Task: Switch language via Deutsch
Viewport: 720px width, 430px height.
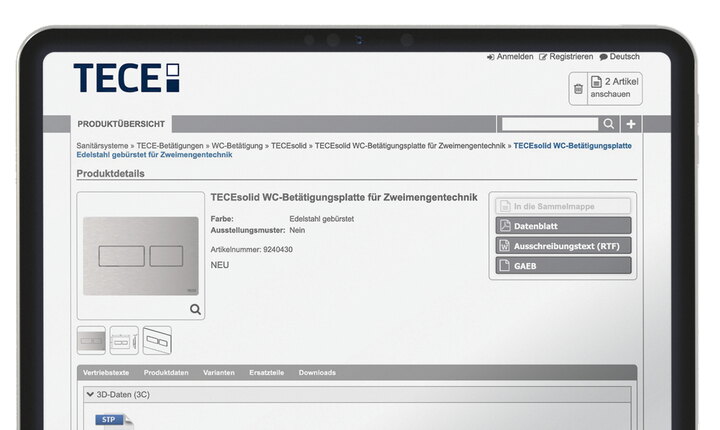Action: [619, 57]
